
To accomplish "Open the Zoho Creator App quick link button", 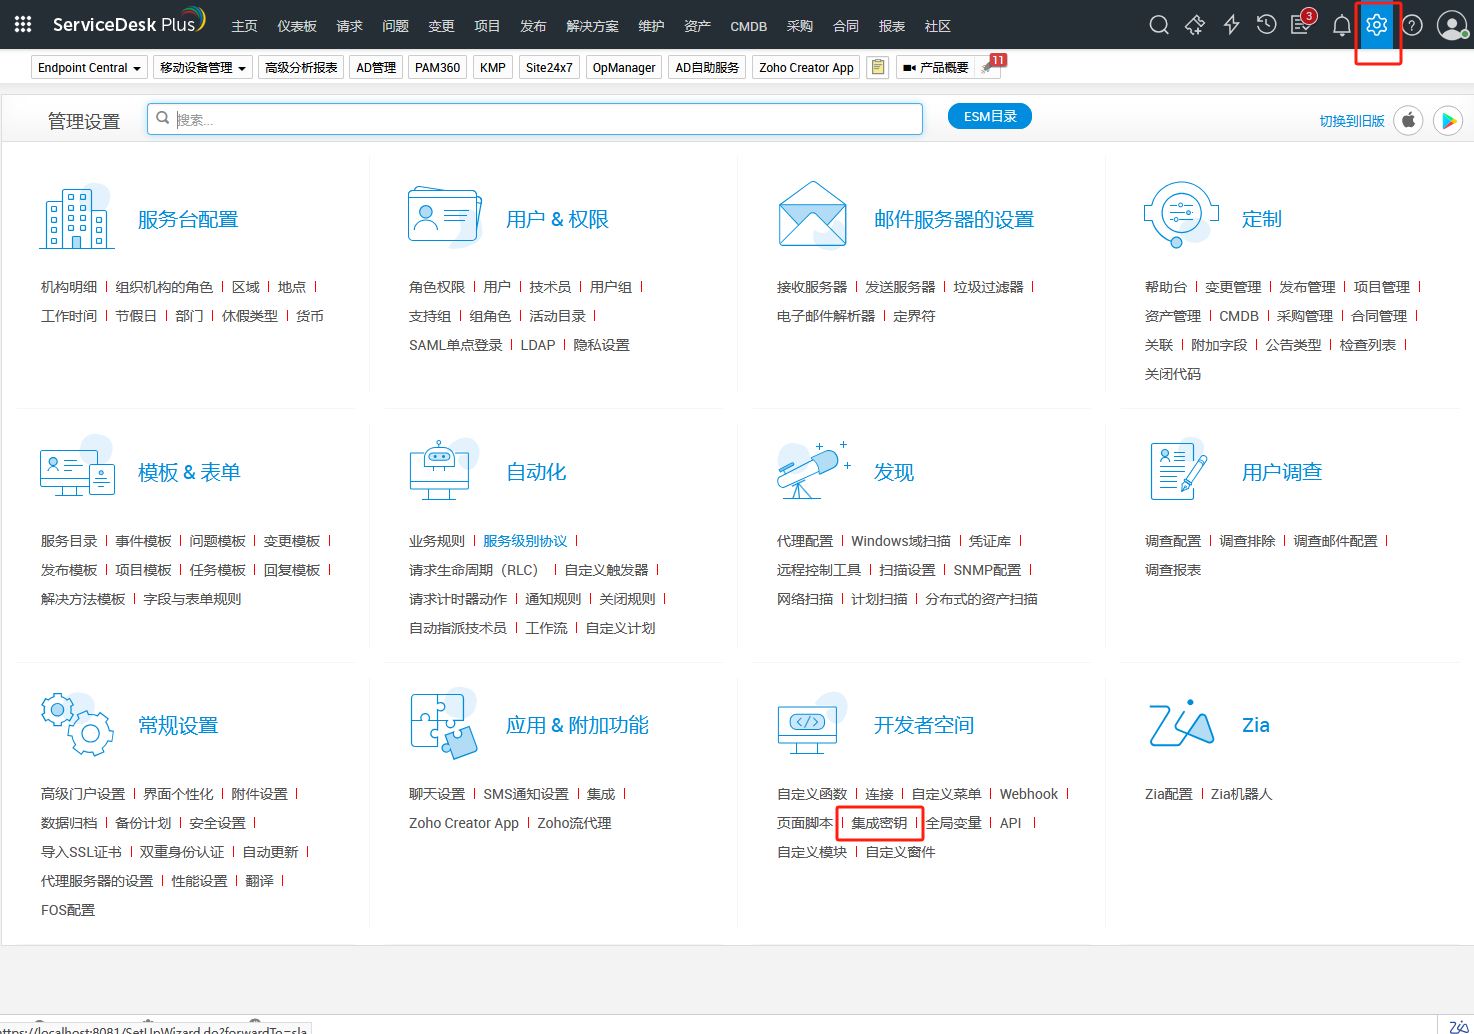I will point(806,67).
